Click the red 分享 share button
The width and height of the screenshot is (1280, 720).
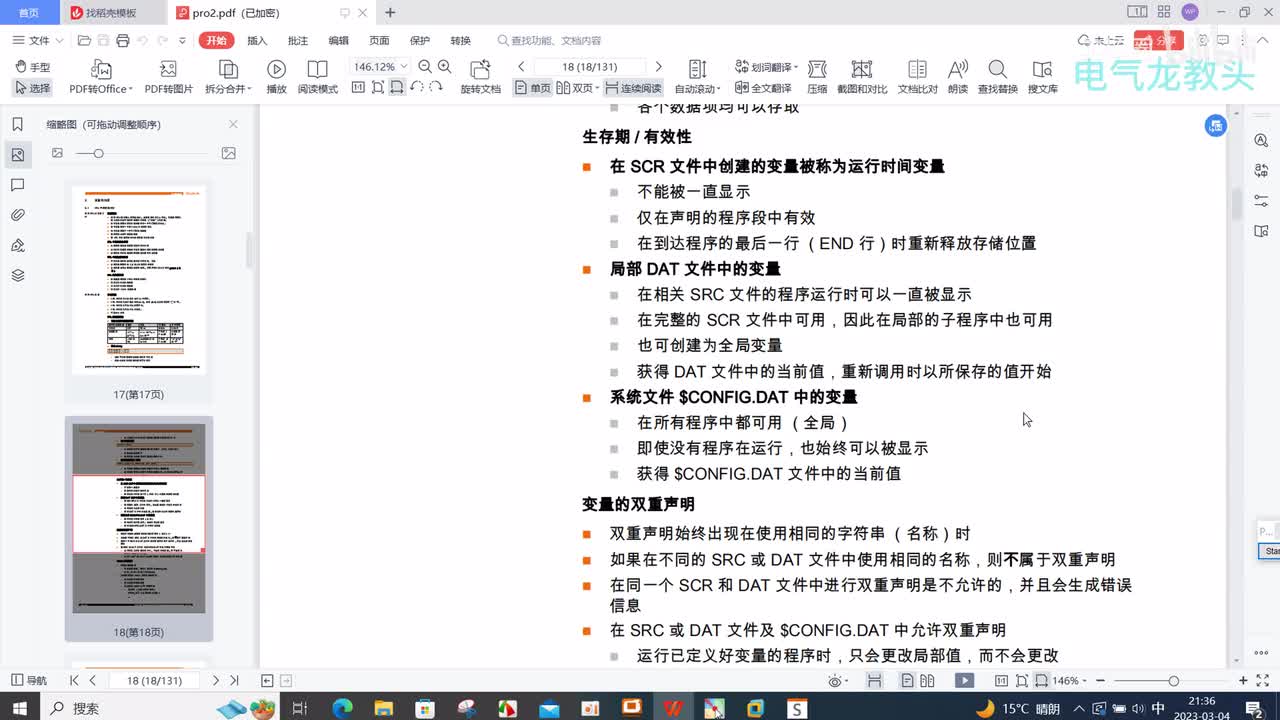pos(1159,41)
